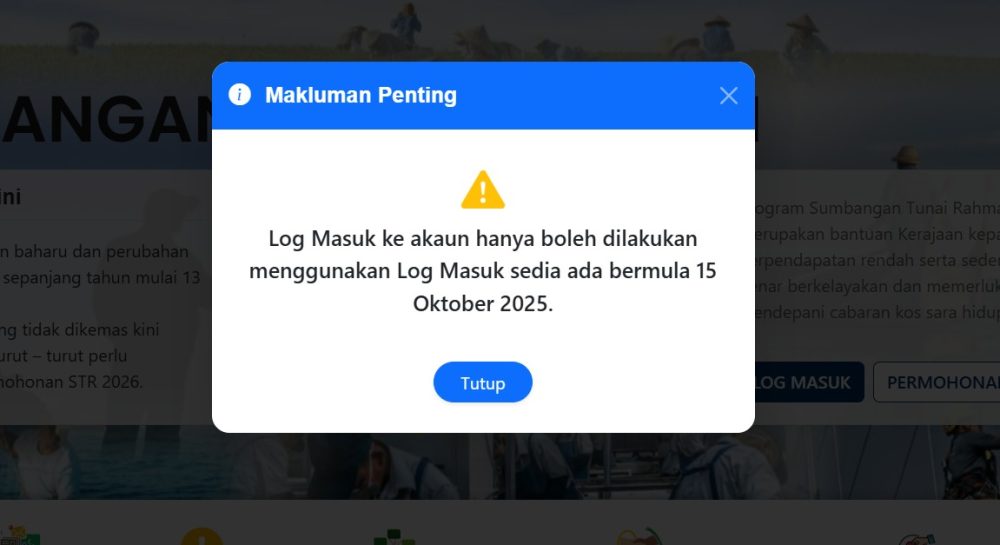Click the Sumbangan Tunai Rahmah description paragraph

tap(877, 260)
